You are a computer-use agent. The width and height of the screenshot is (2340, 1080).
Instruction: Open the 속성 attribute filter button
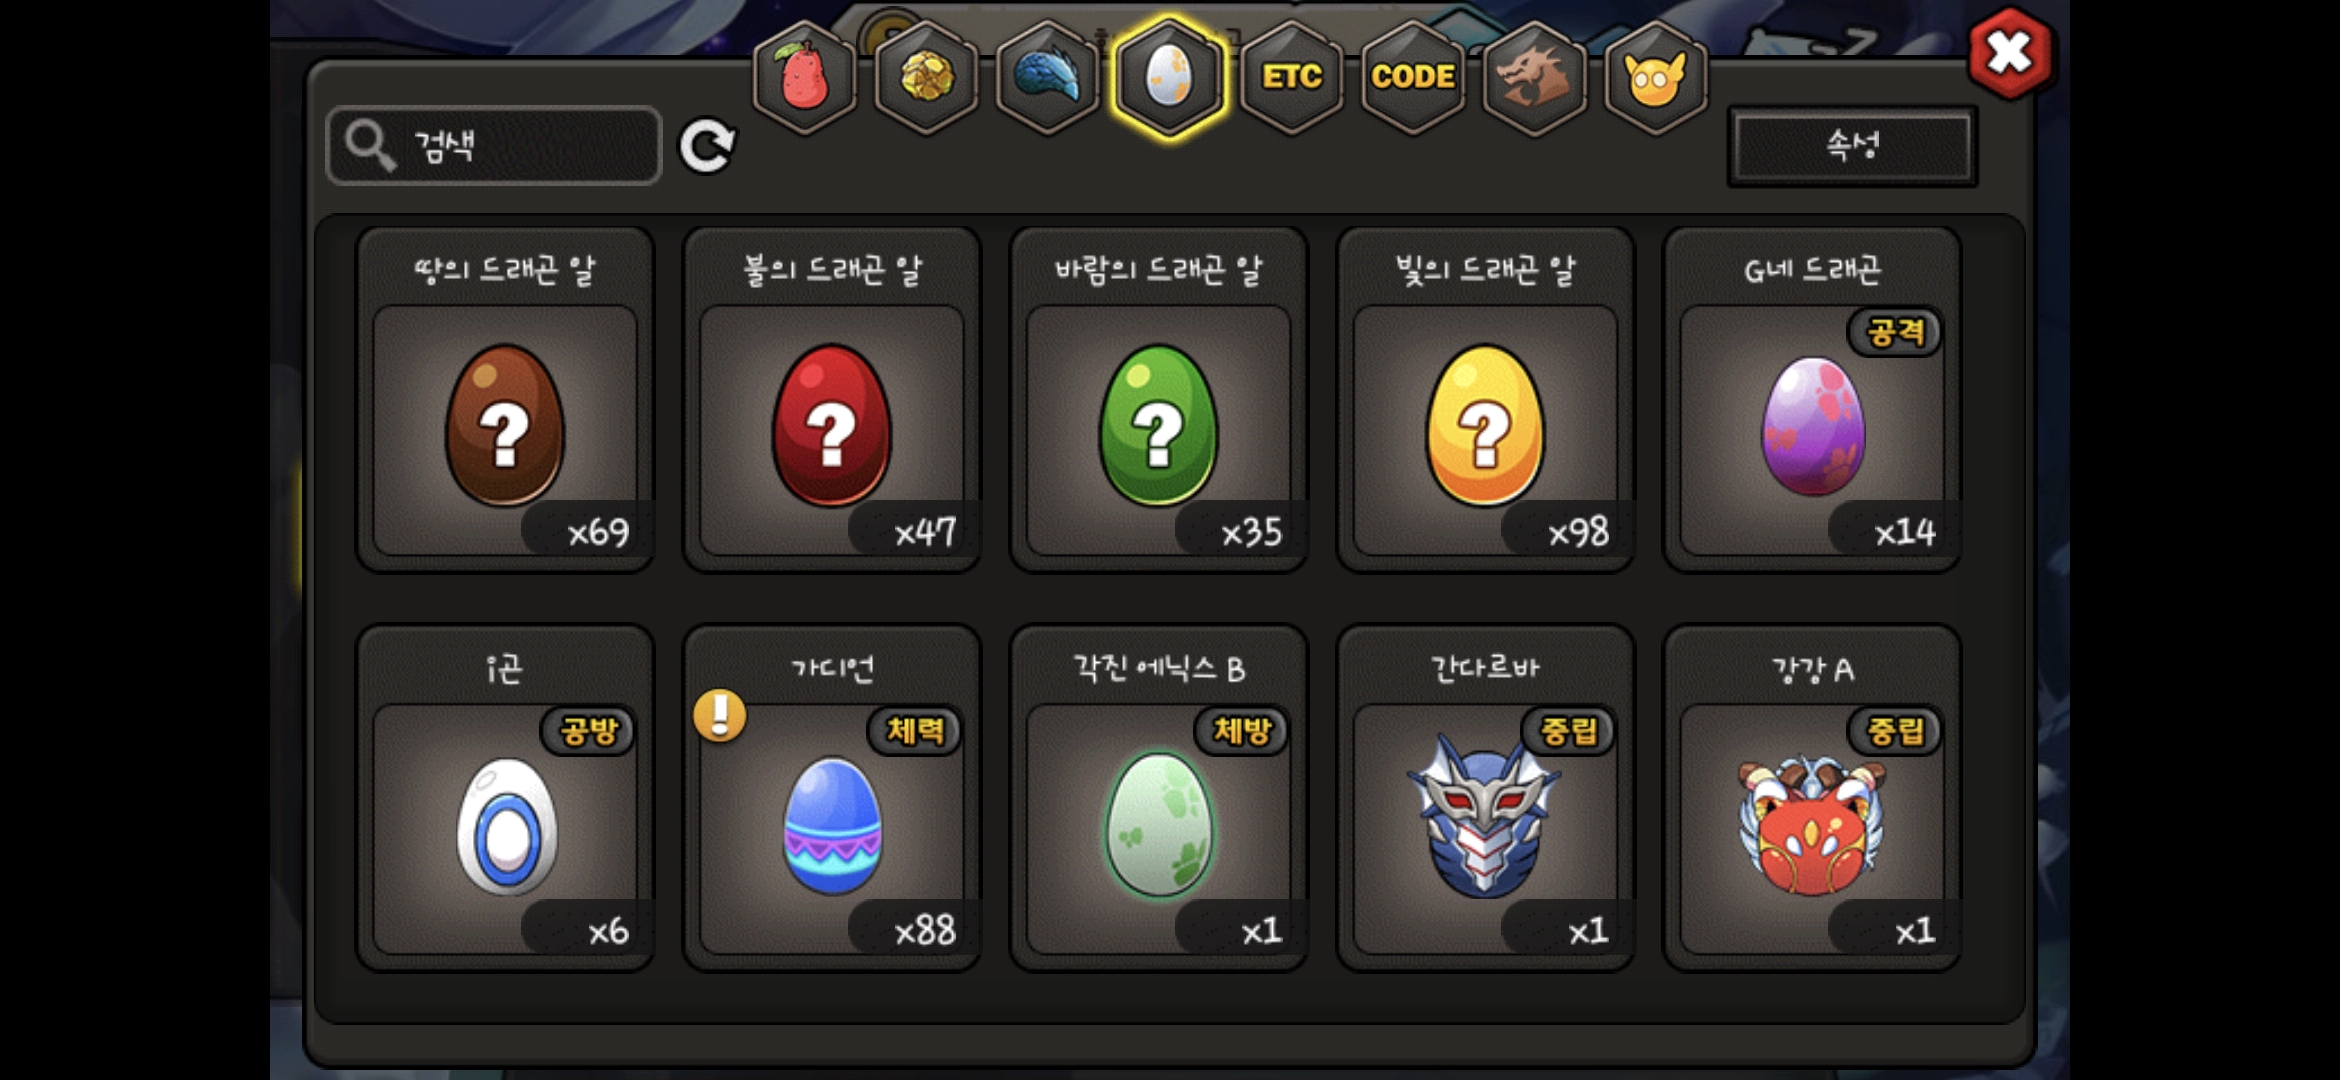(x=1852, y=146)
